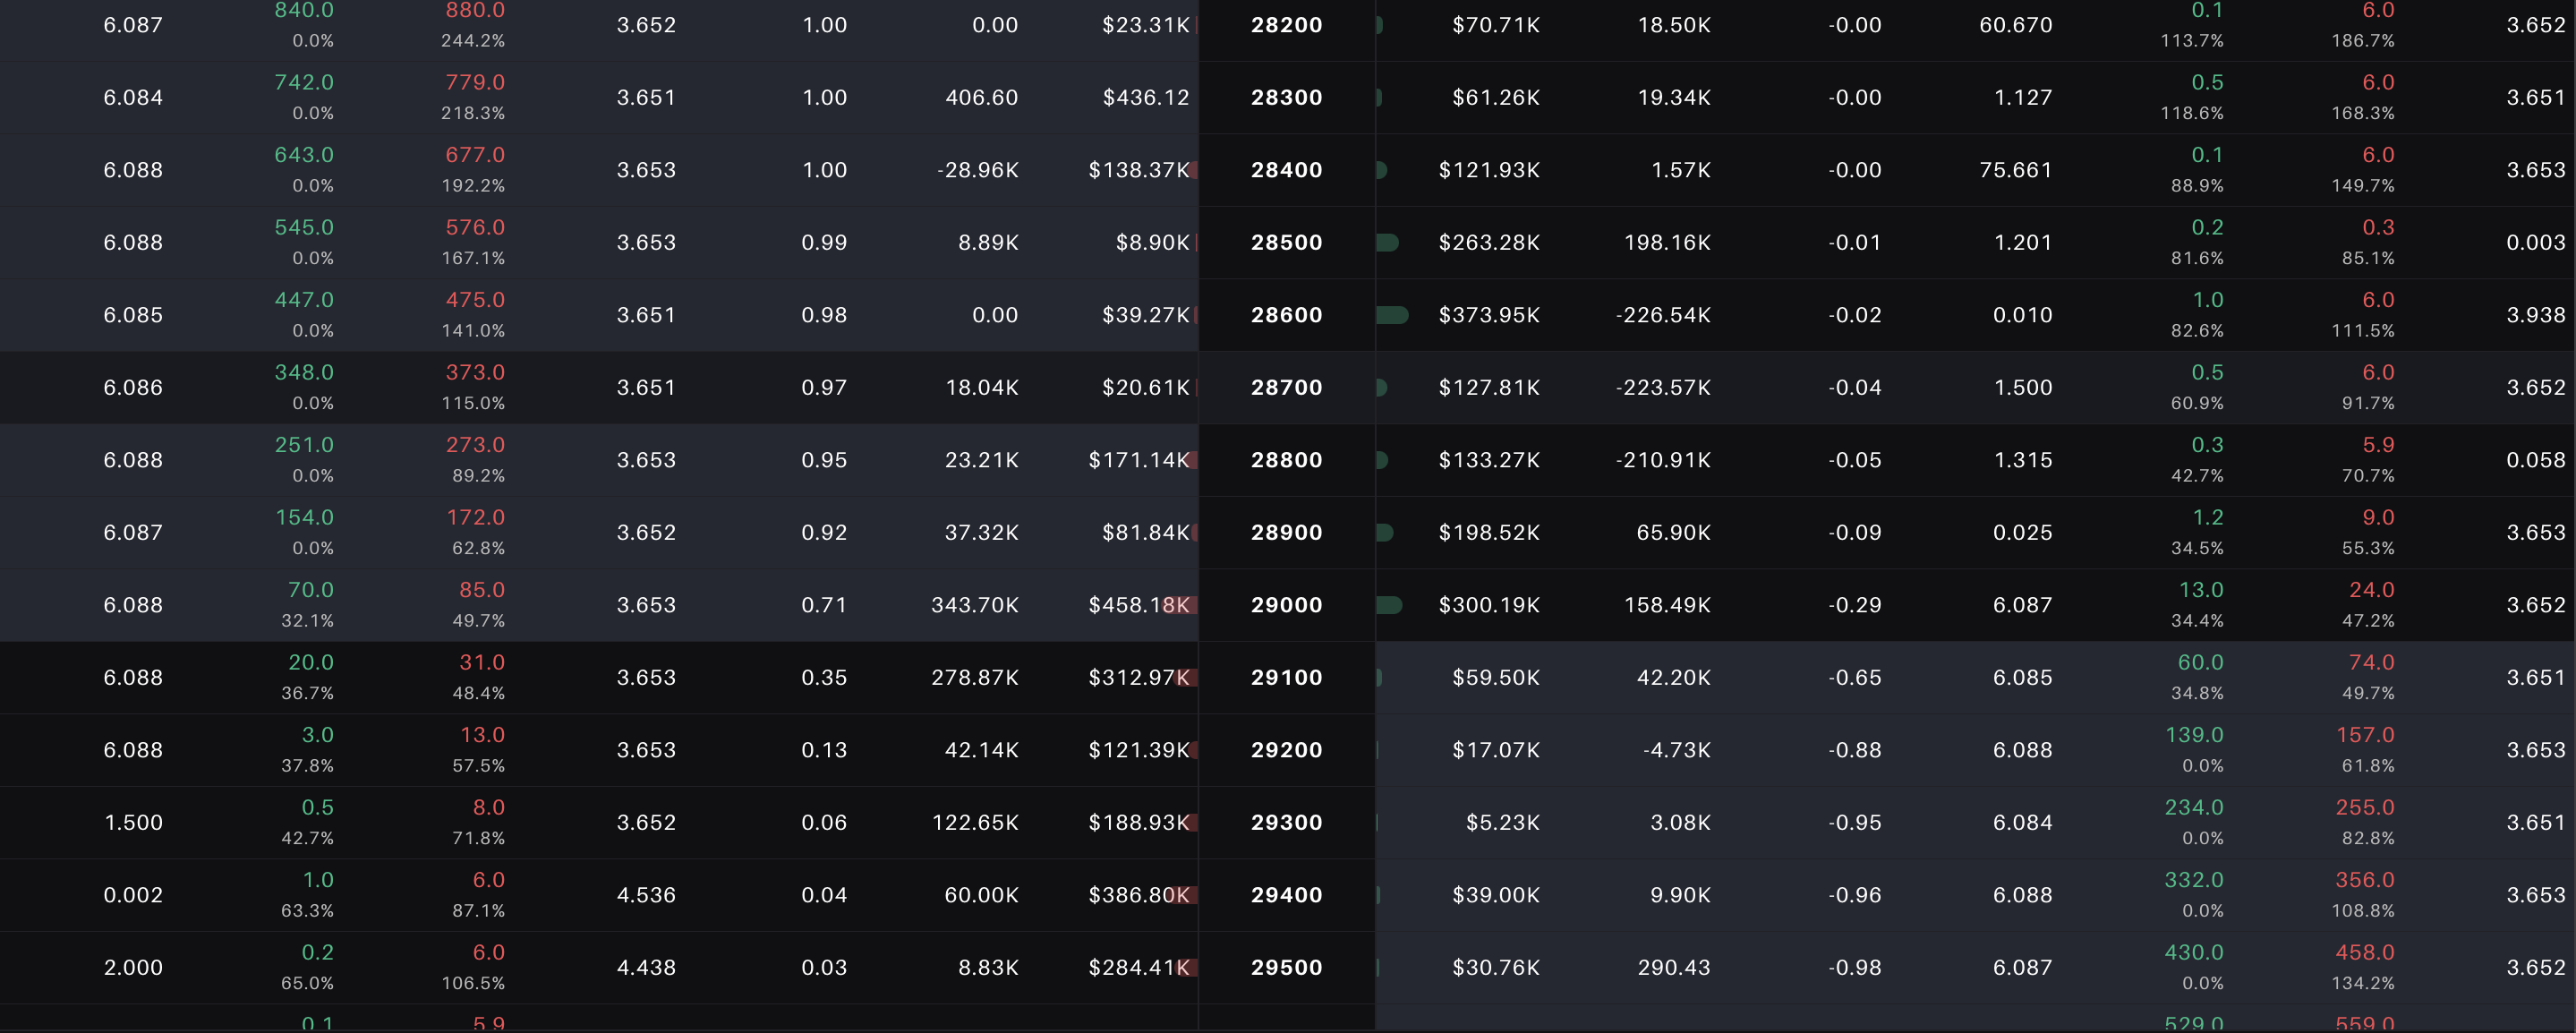Click the green 70.0 call bid price

[x=311, y=590]
